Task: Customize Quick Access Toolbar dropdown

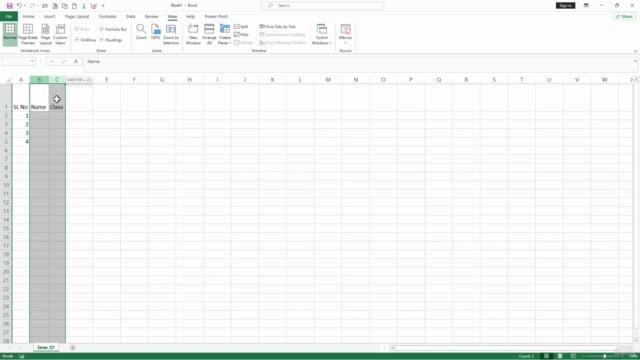Action: click(x=103, y=6)
